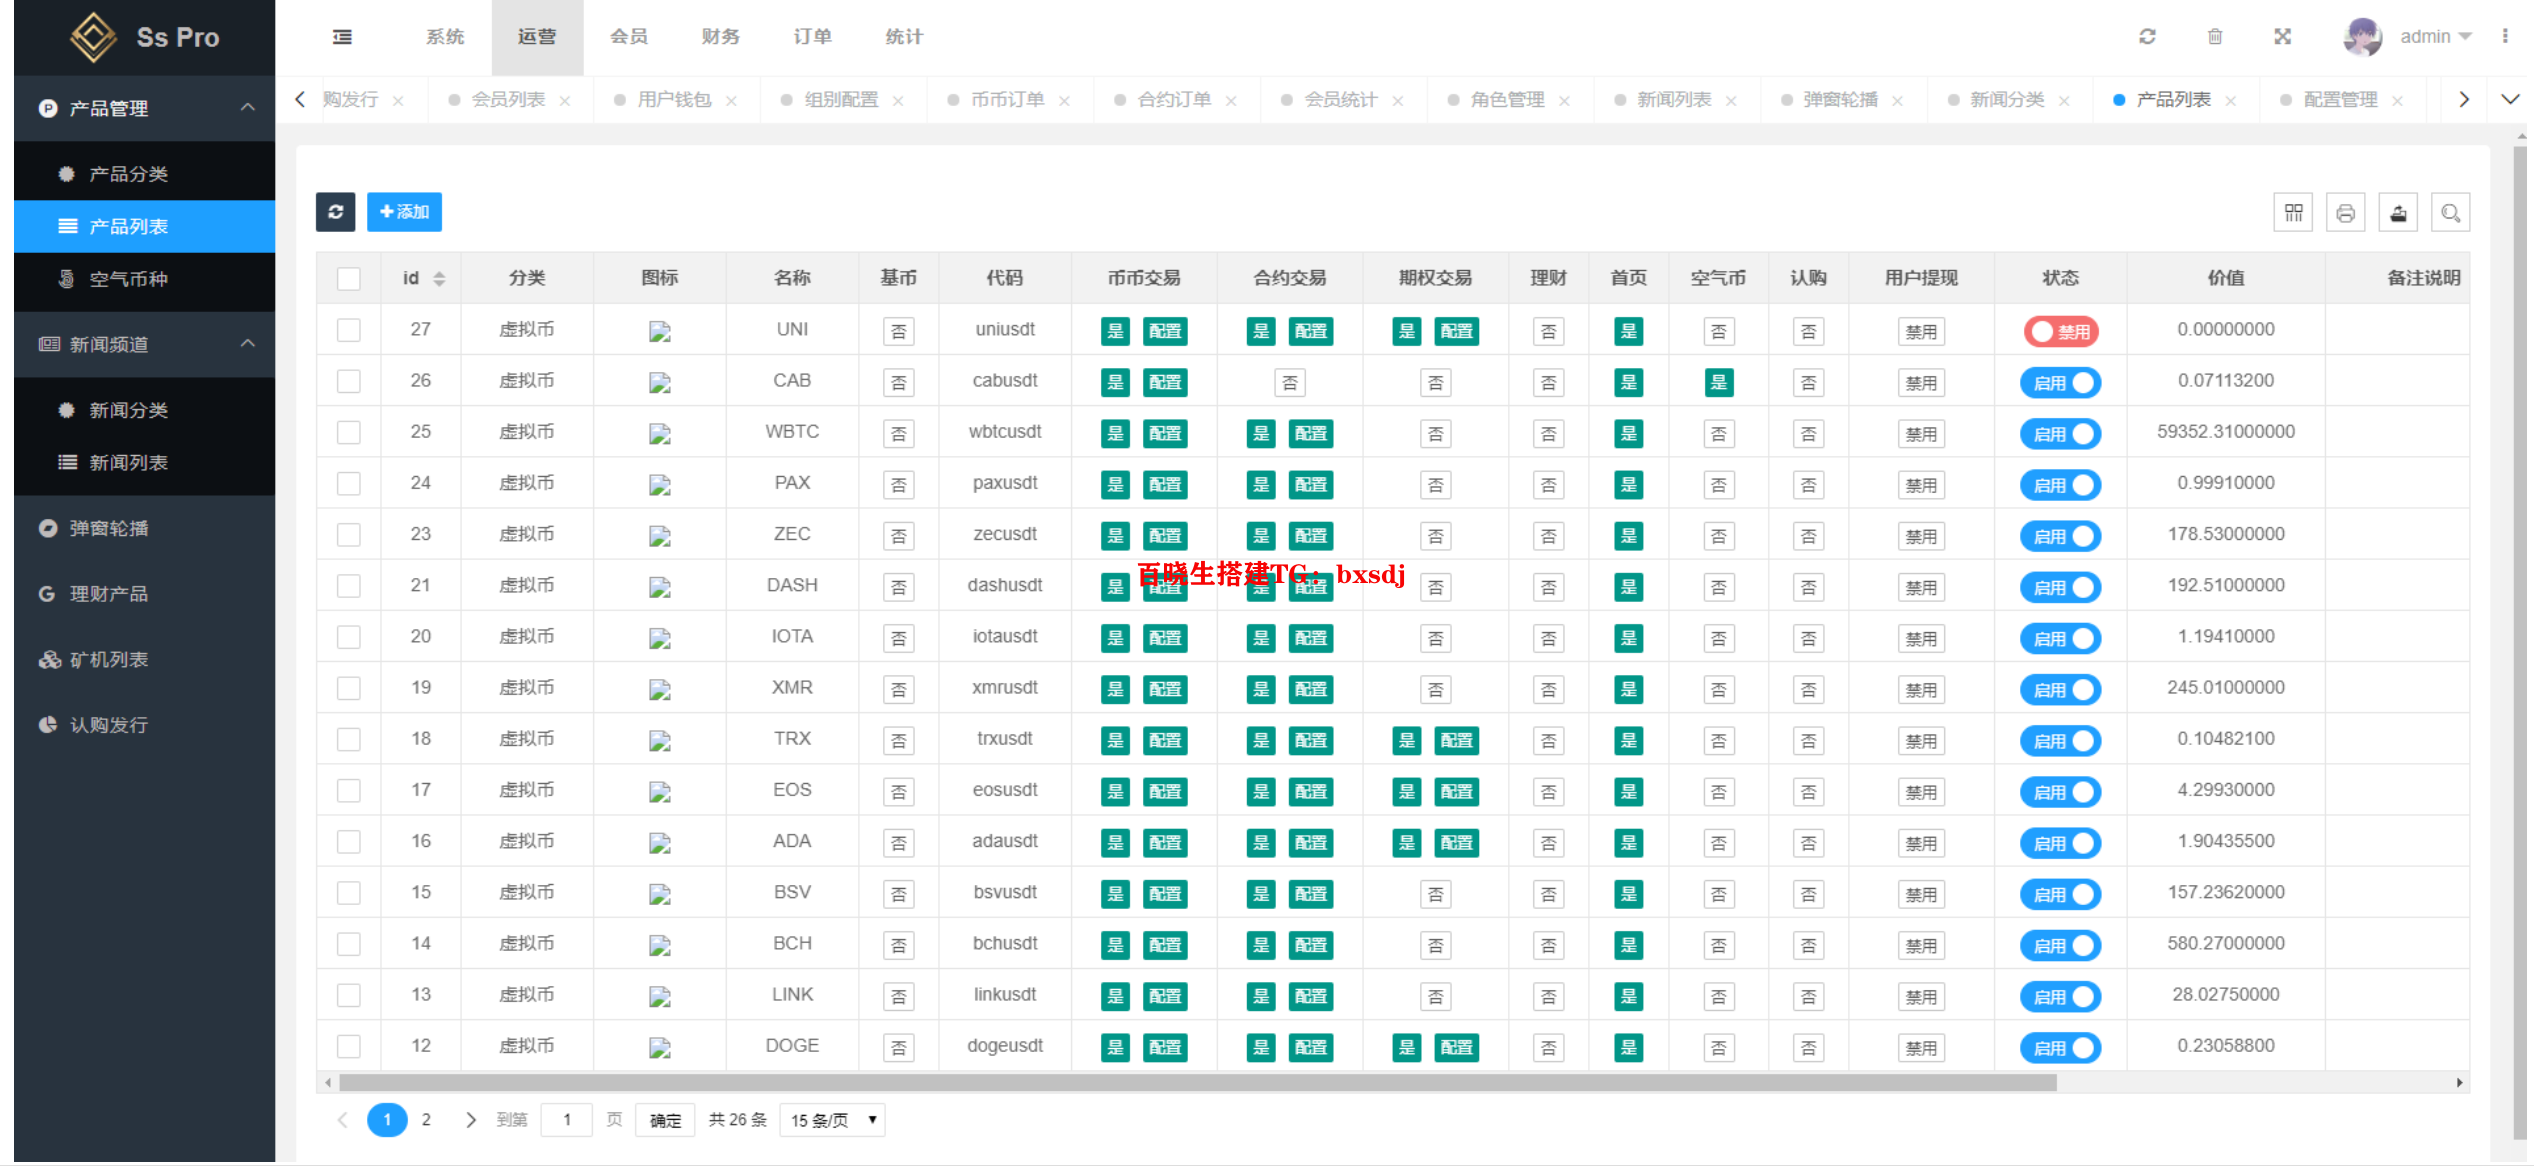Click the jump-to page number field

pyautogui.click(x=566, y=1121)
